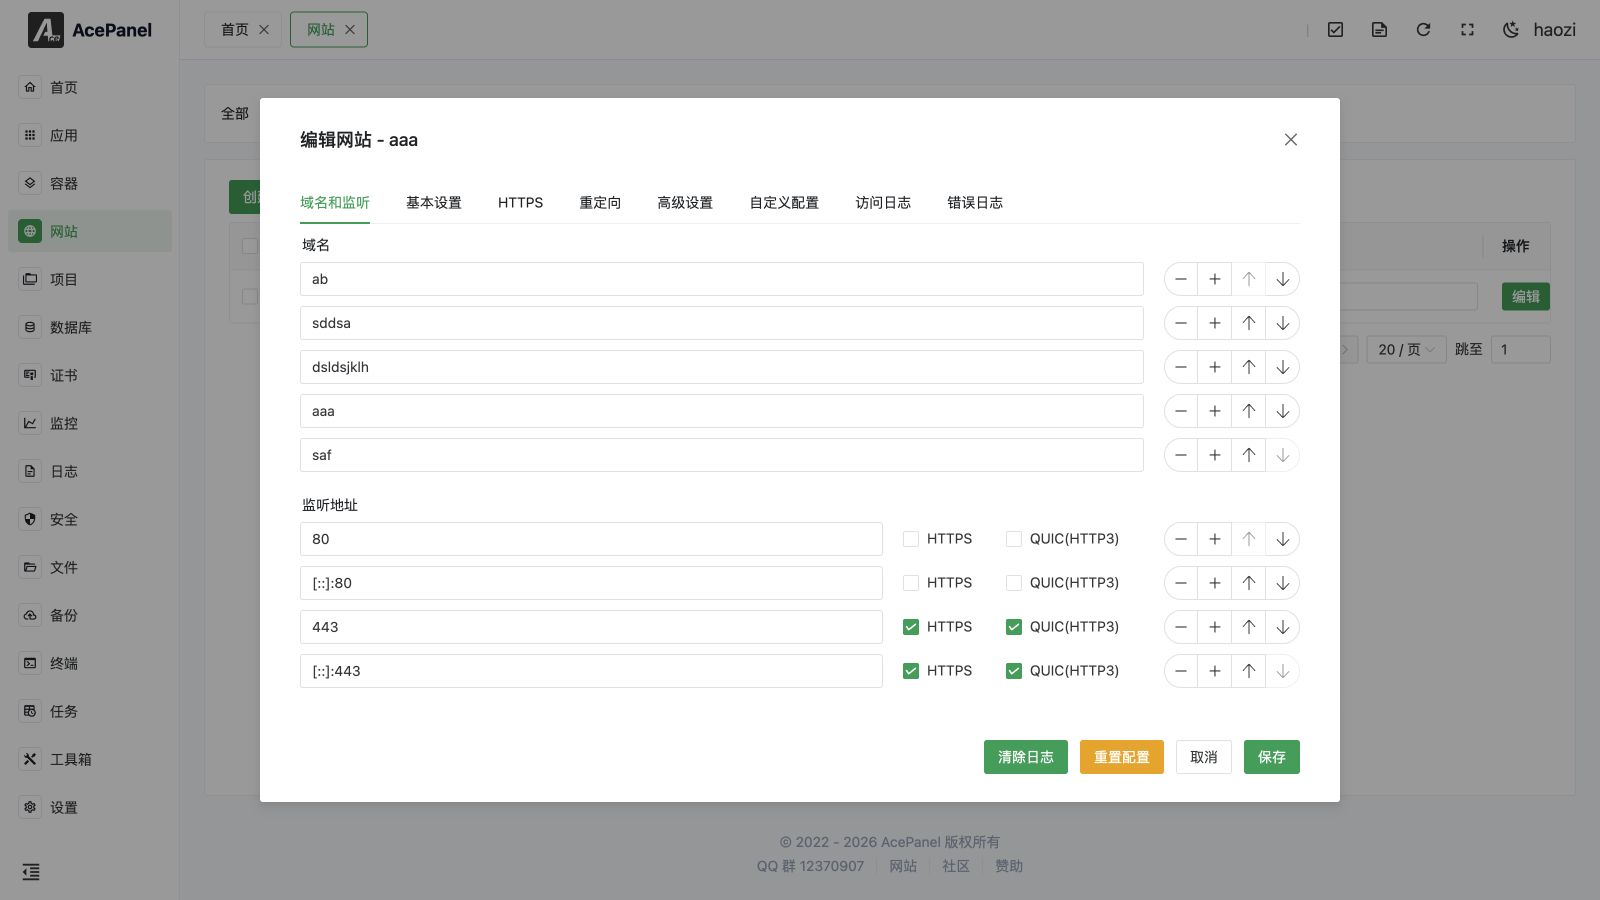Move the 'ab' domain down

tap(1283, 279)
